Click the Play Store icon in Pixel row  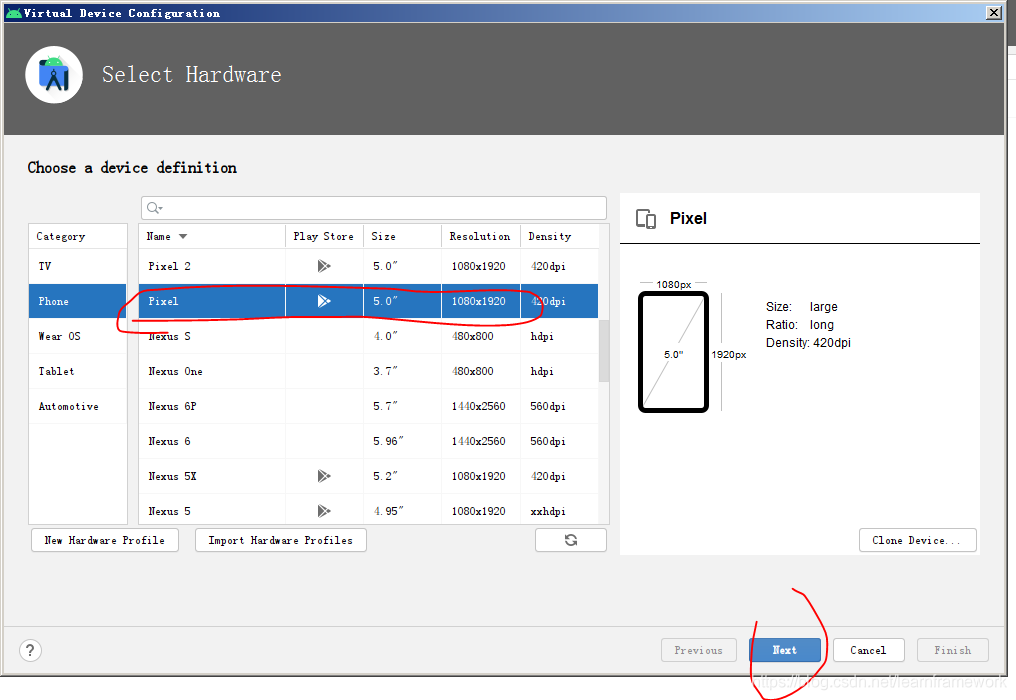tap(324, 301)
